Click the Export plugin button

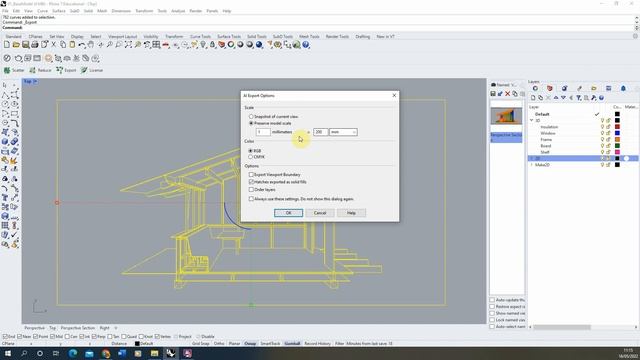(x=67, y=70)
